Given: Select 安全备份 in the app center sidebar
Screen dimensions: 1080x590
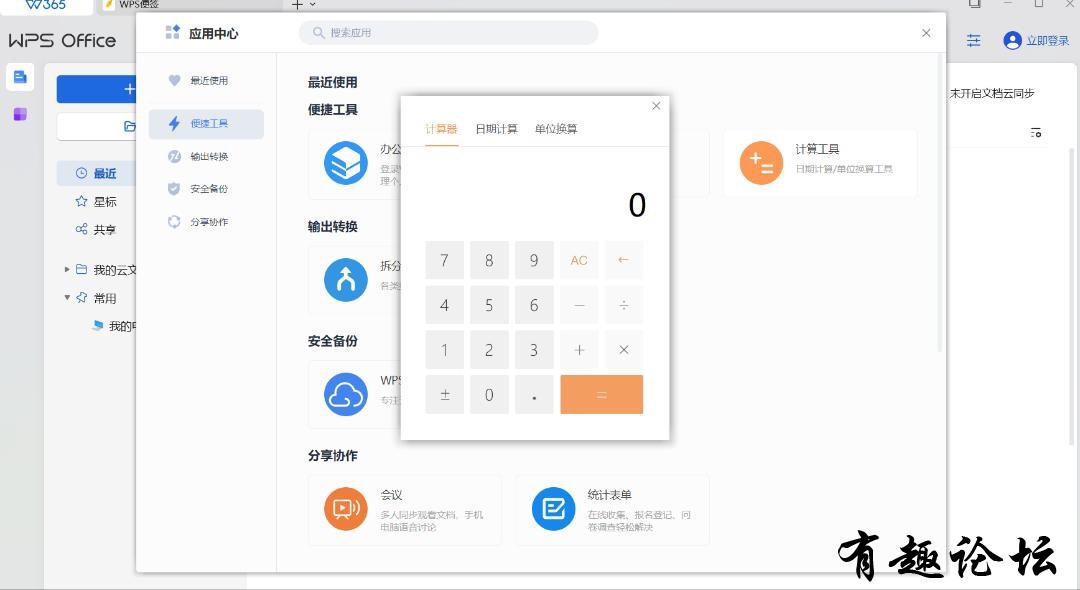Looking at the screenshot, I should (206, 189).
